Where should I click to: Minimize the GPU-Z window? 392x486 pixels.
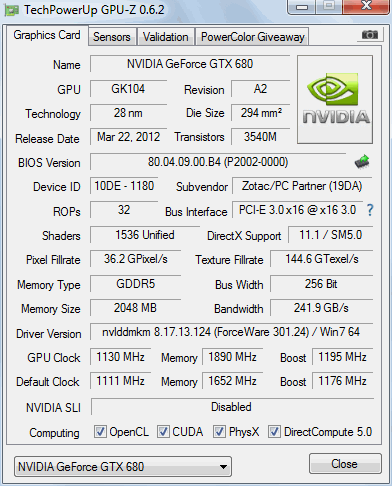(x=302, y=7)
